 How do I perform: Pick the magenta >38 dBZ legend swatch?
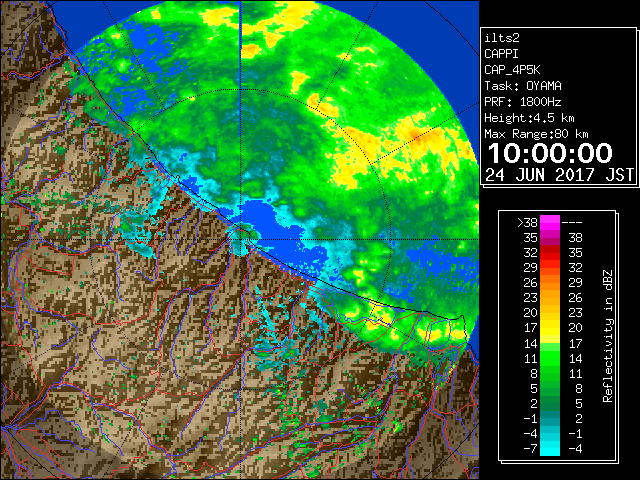[550, 222]
